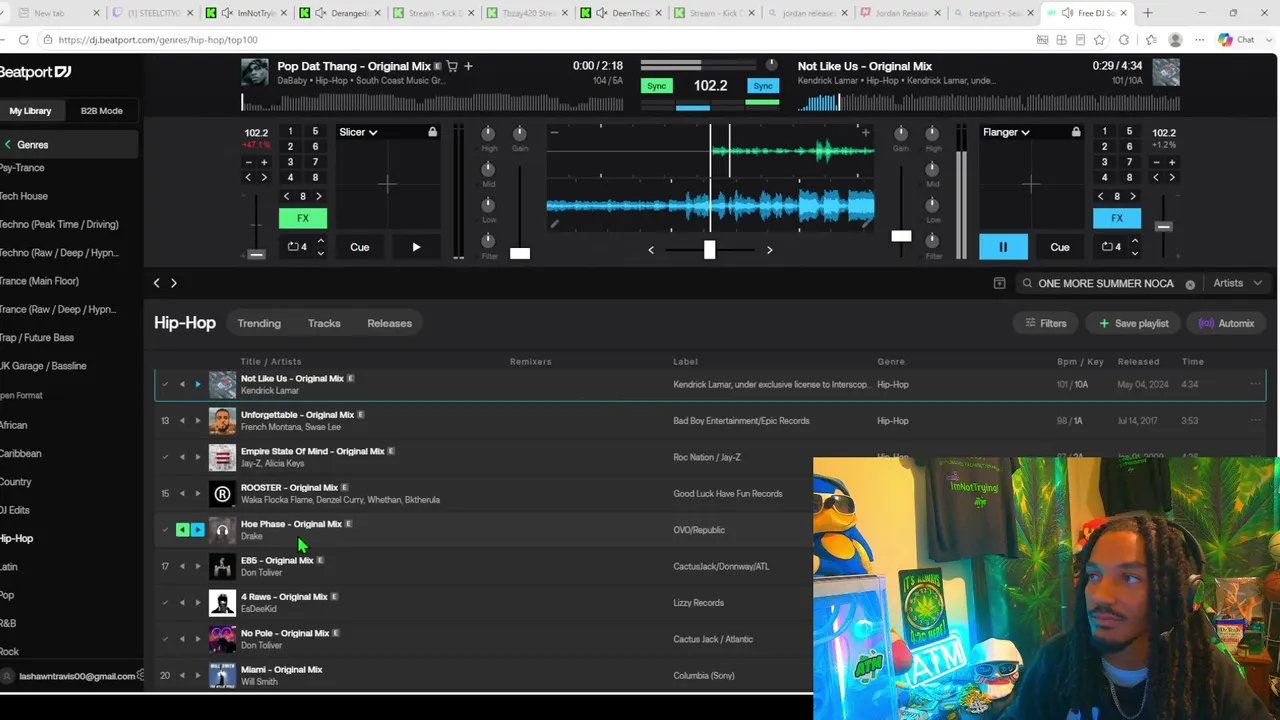Decrease left deck tempo with minus
The height and width of the screenshot is (720, 1280).
[248, 162]
